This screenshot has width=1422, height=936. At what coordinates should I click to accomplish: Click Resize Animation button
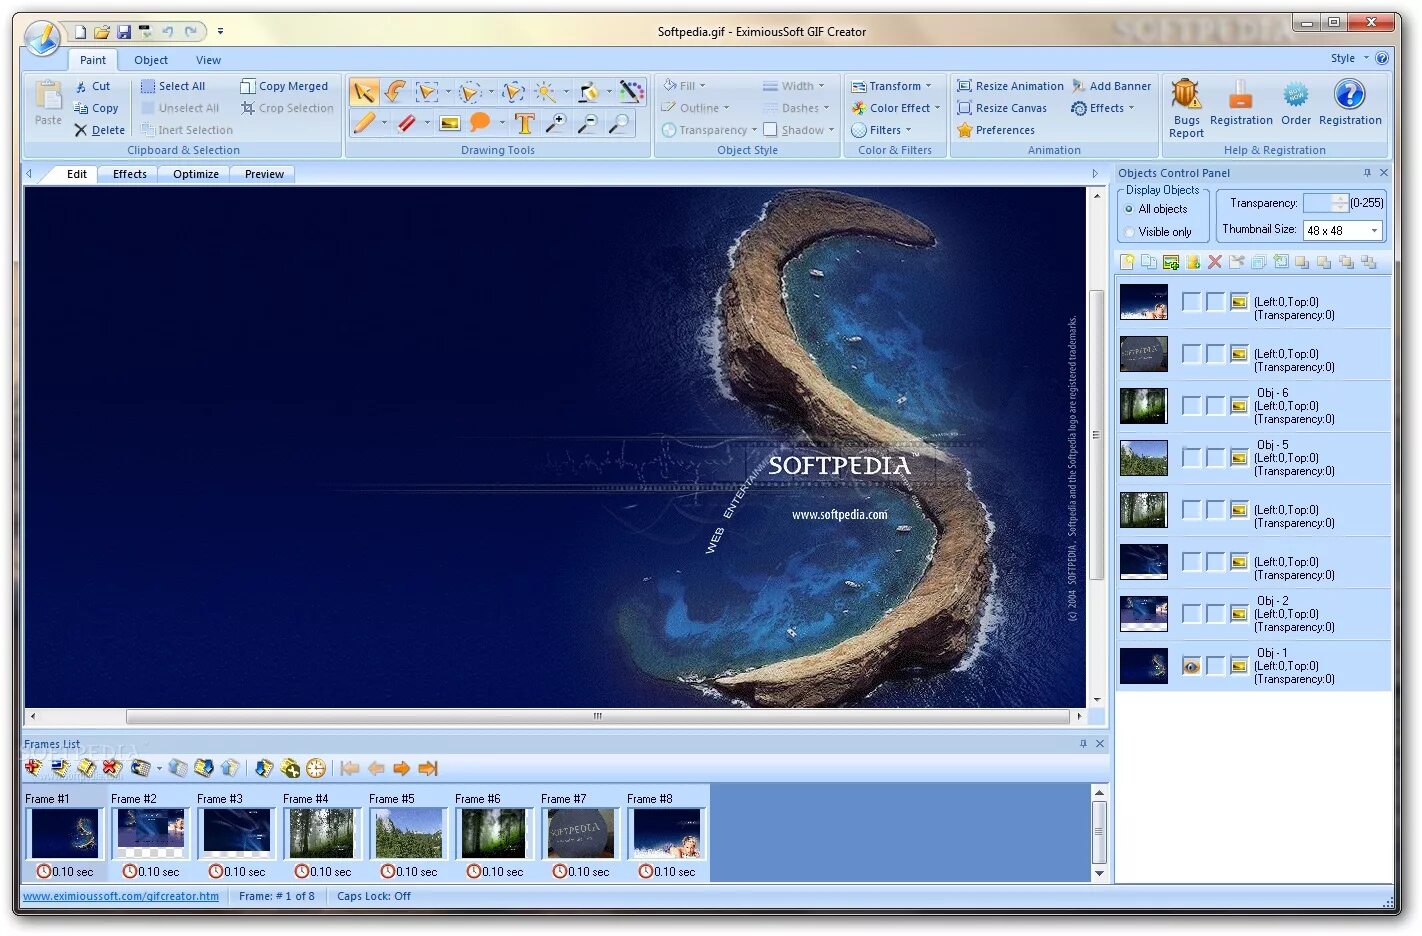click(x=1010, y=86)
